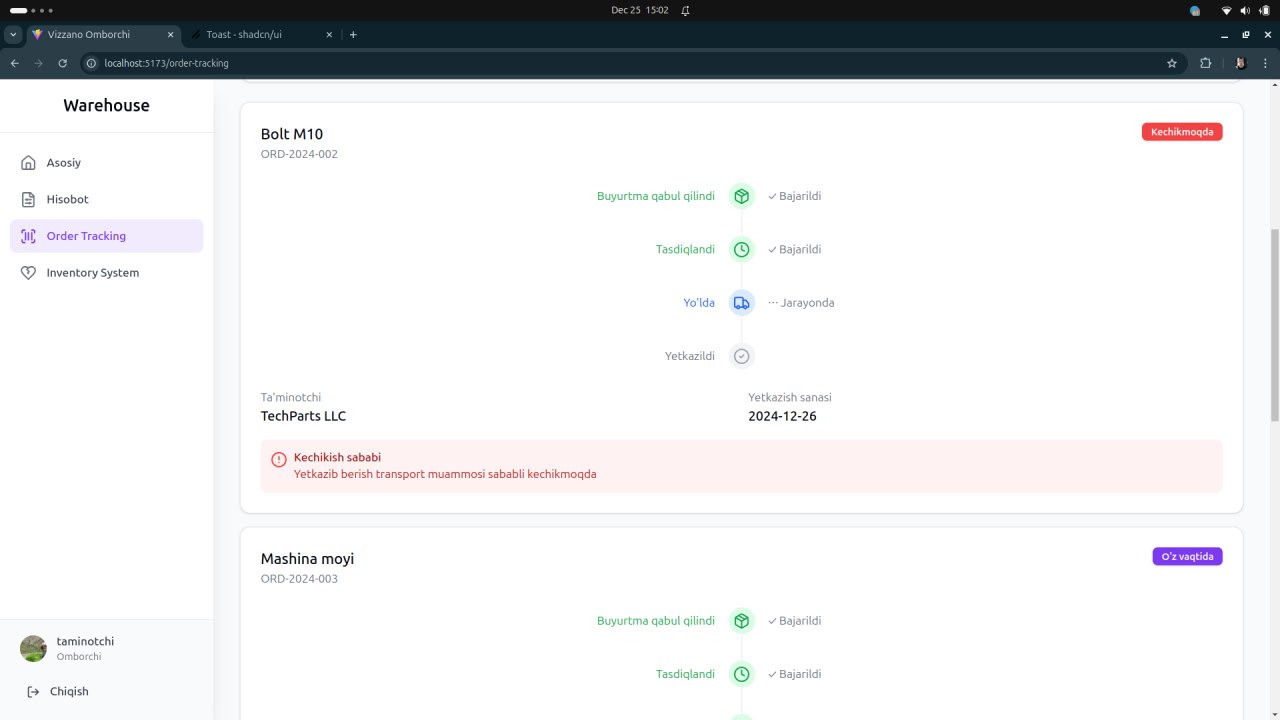Click the page vertical scrollbar thumb

pos(1273,325)
